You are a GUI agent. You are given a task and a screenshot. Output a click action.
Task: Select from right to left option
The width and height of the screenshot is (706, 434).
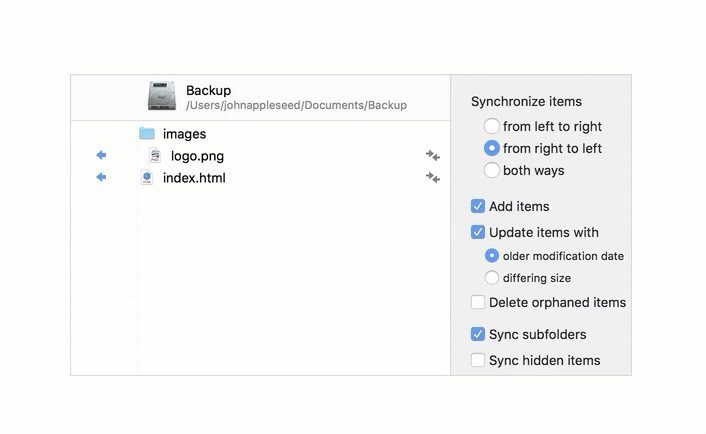pos(491,148)
